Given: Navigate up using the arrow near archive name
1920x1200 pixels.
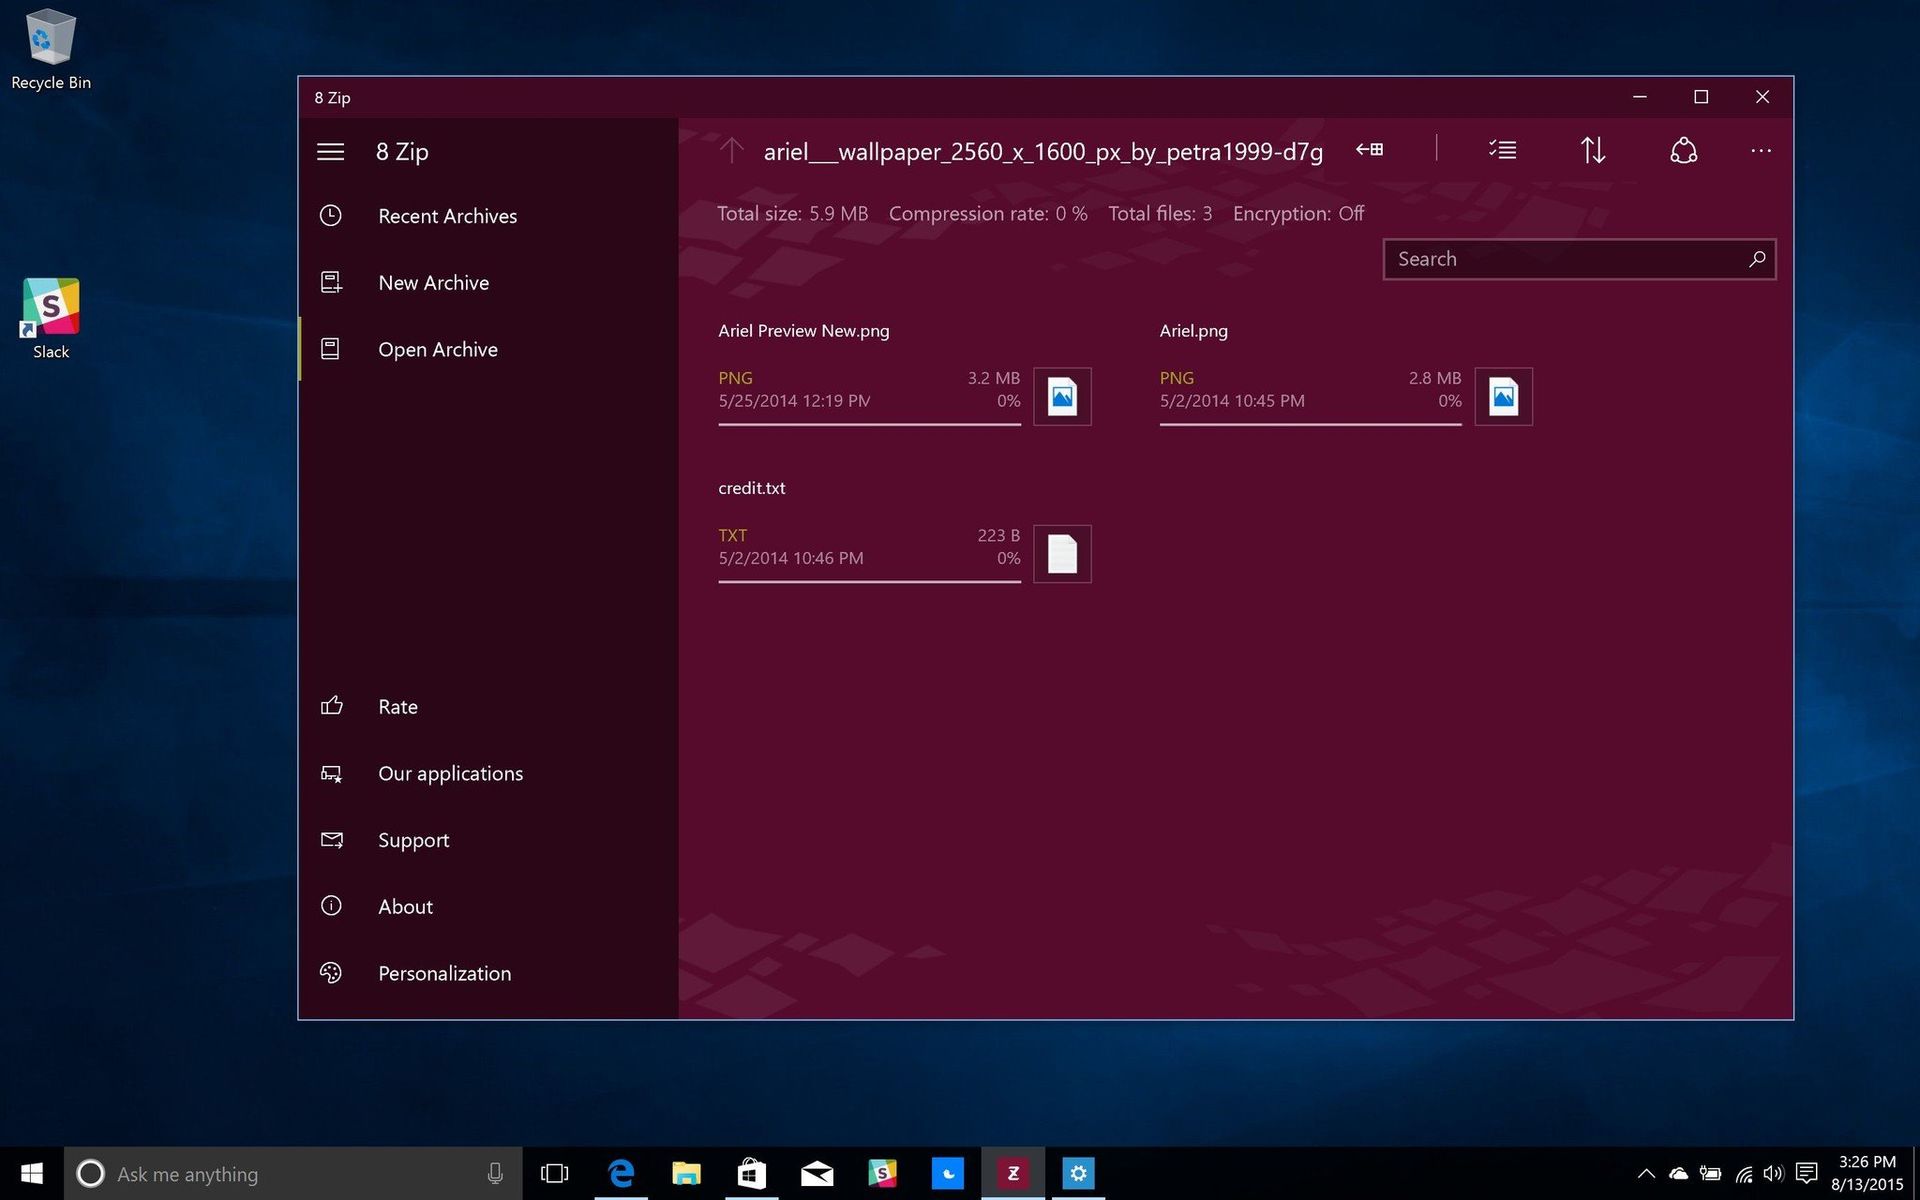Looking at the screenshot, I should [731, 150].
